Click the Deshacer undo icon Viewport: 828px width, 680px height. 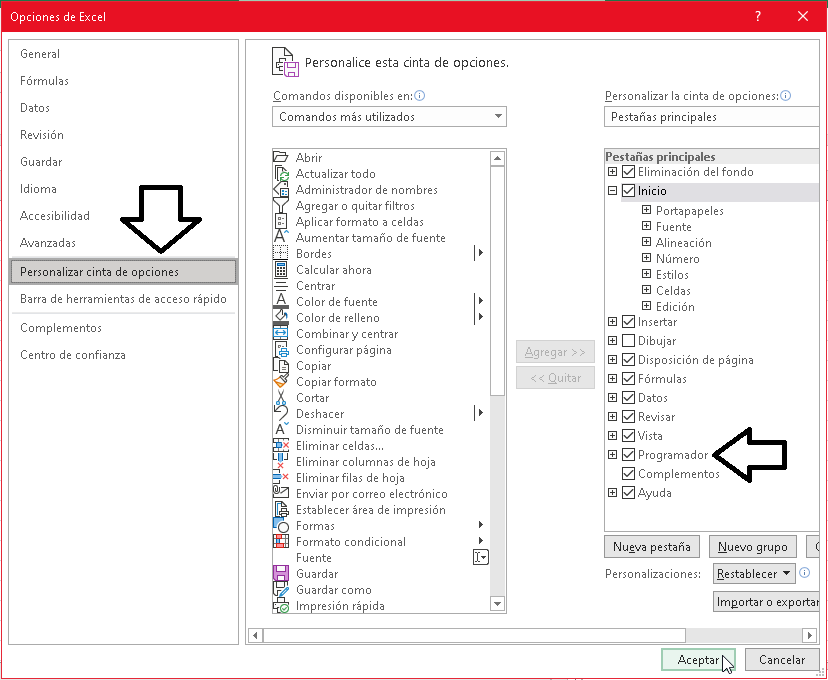coord(281,413)
